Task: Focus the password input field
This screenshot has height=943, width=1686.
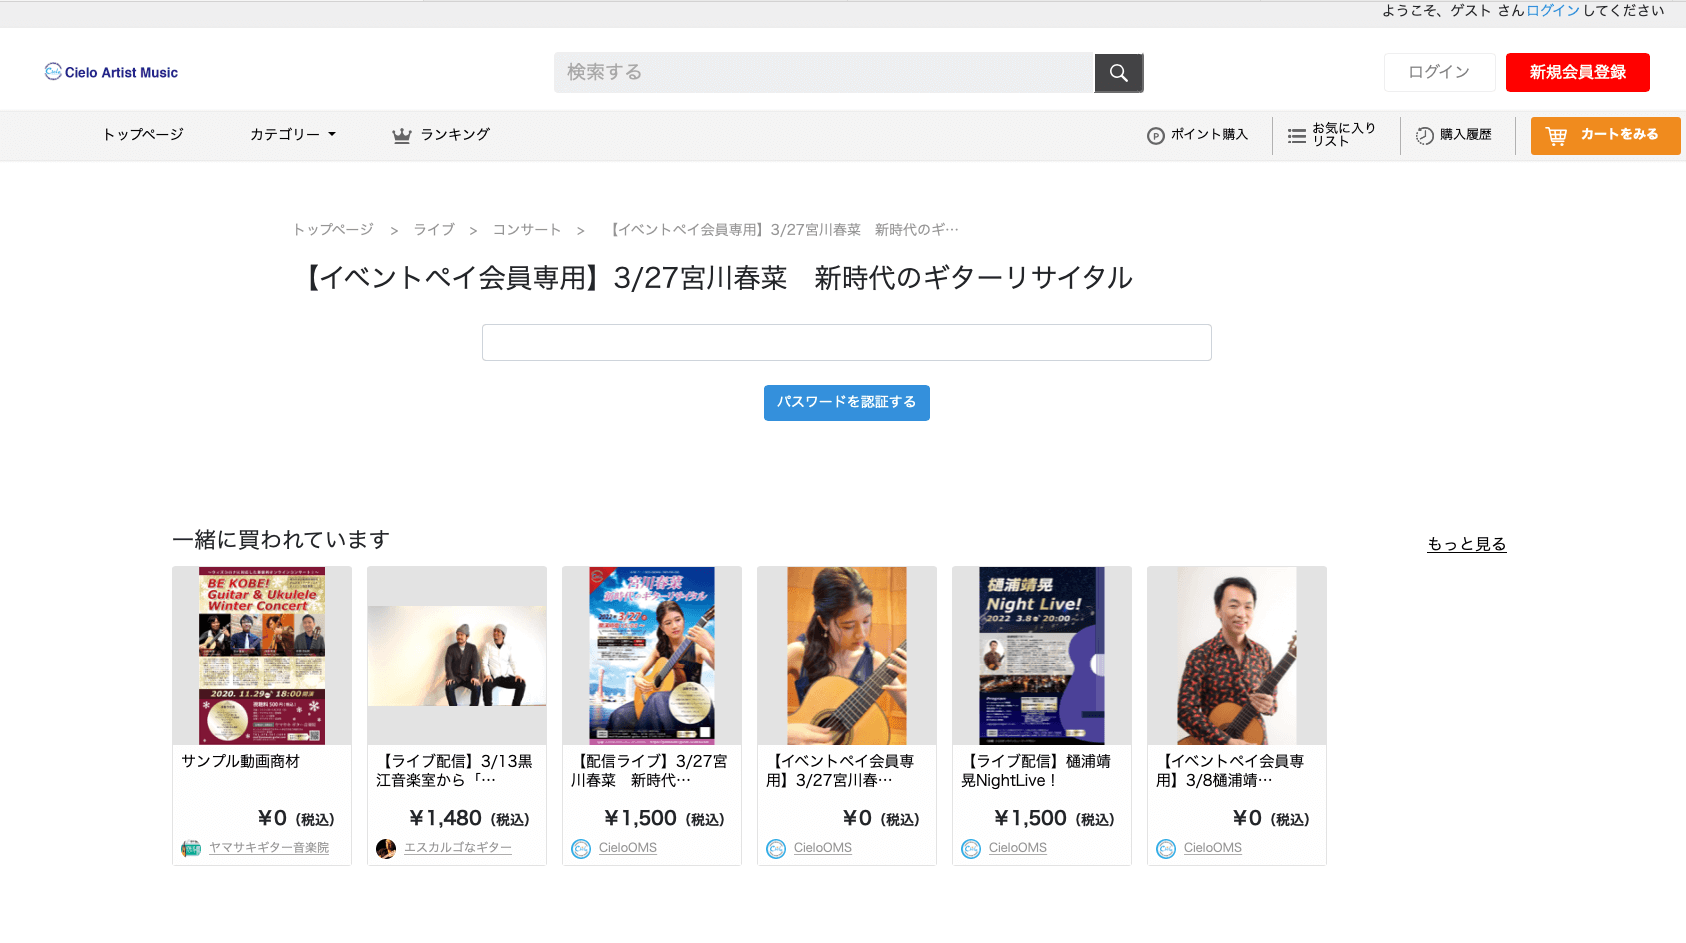Action: pos(847,342)
